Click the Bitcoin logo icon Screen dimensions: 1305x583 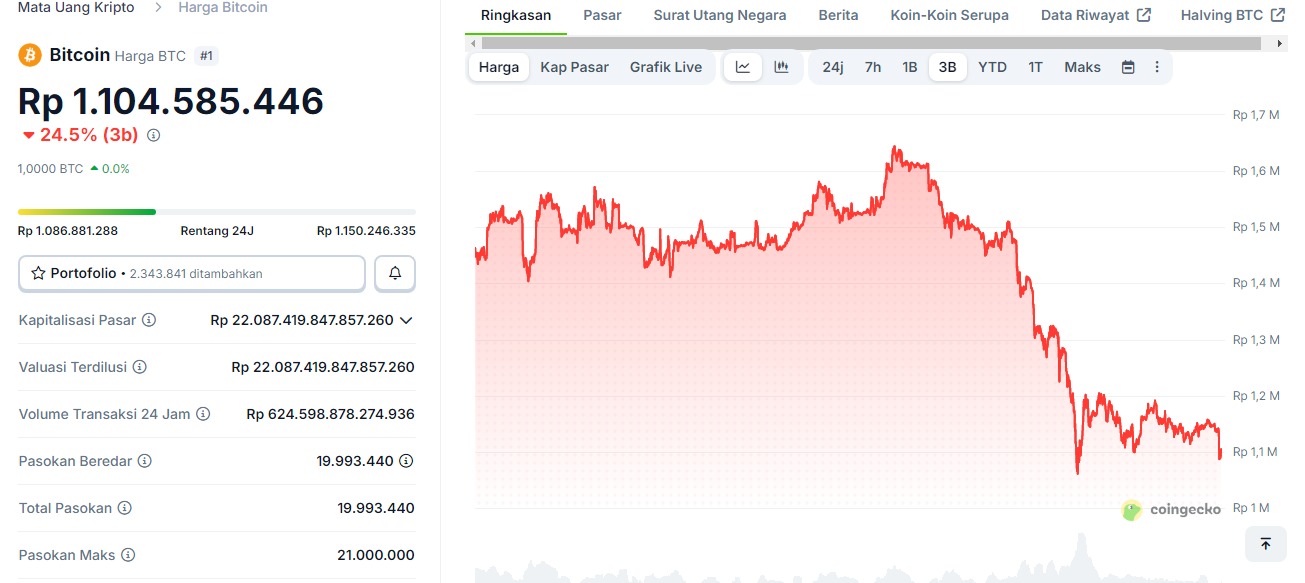tap(28, 55)
